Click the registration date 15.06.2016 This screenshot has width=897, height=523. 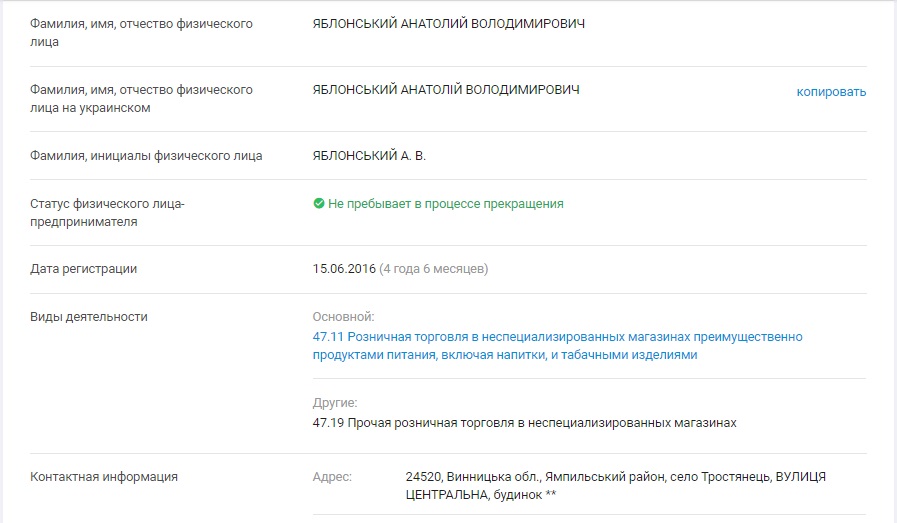click(343, 269)
